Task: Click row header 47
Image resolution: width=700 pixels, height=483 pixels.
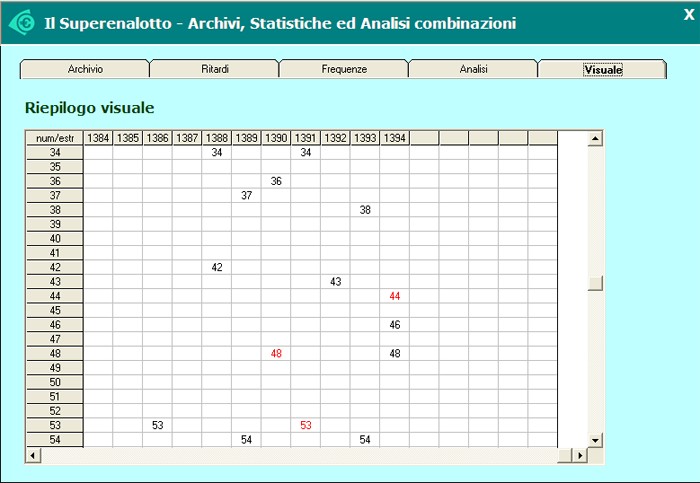Action: pyautogui.click(x=55, y=339)
